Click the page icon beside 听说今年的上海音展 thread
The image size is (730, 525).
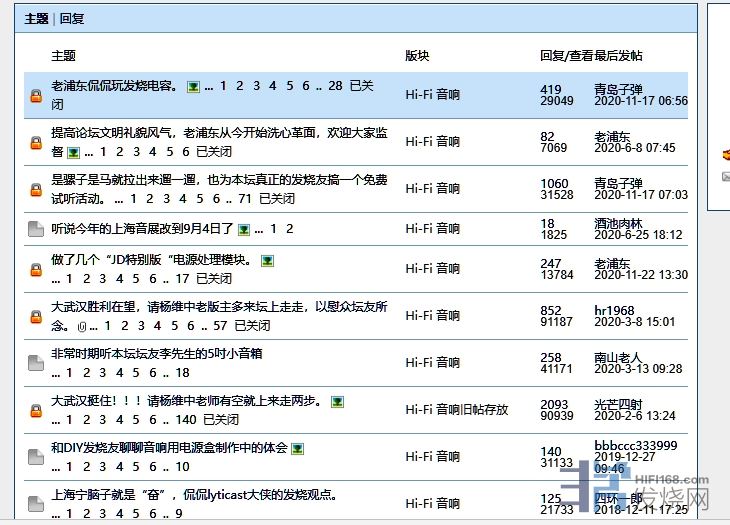pos(36,229)
